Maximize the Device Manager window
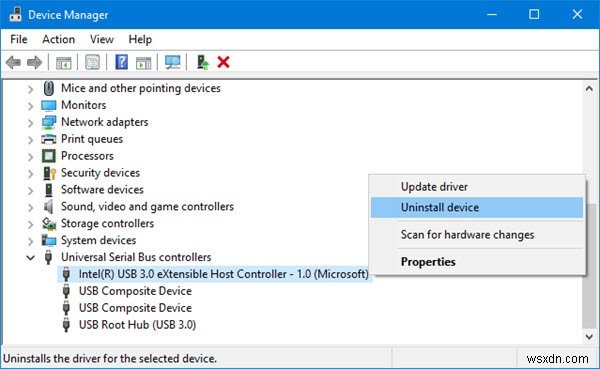The image size is (600, 369). point(534,15)
